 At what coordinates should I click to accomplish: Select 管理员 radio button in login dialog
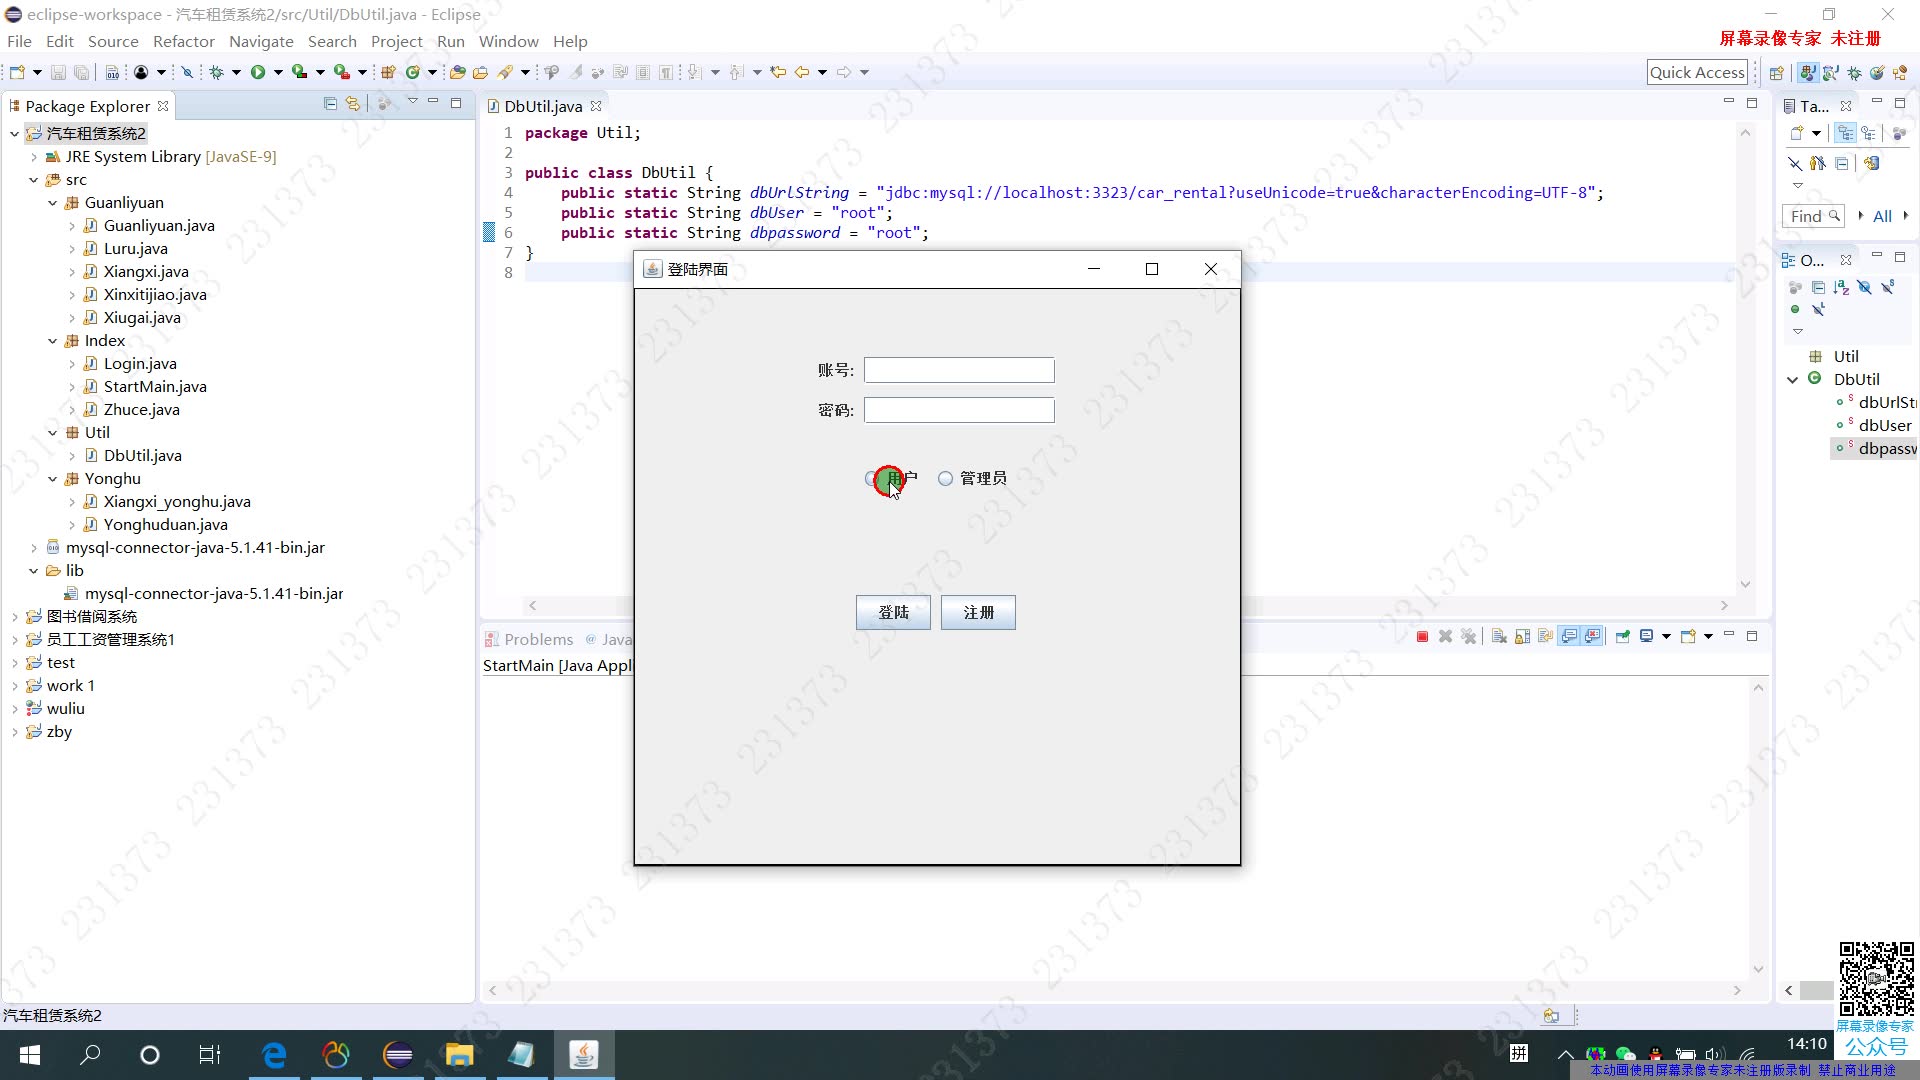(945, 477)
